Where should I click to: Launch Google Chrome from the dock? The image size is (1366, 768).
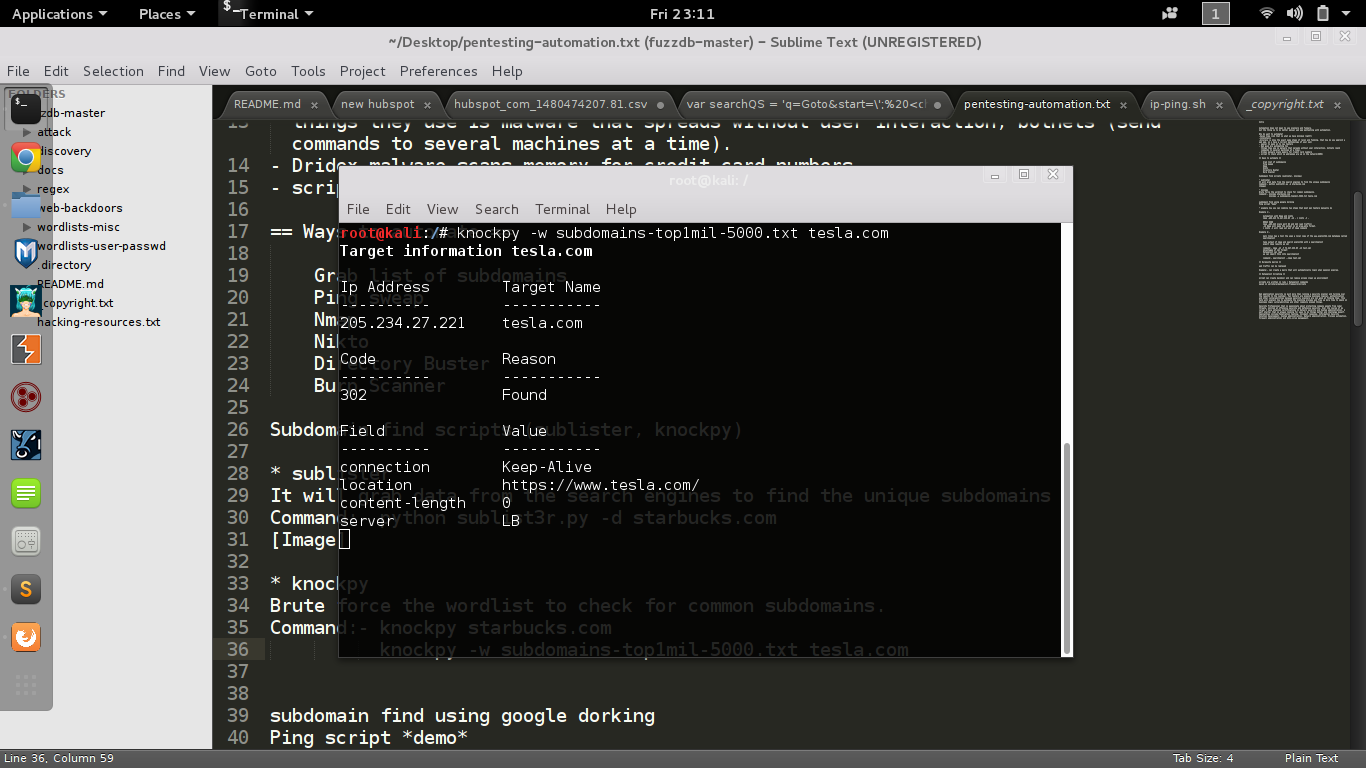coord(26,157)
